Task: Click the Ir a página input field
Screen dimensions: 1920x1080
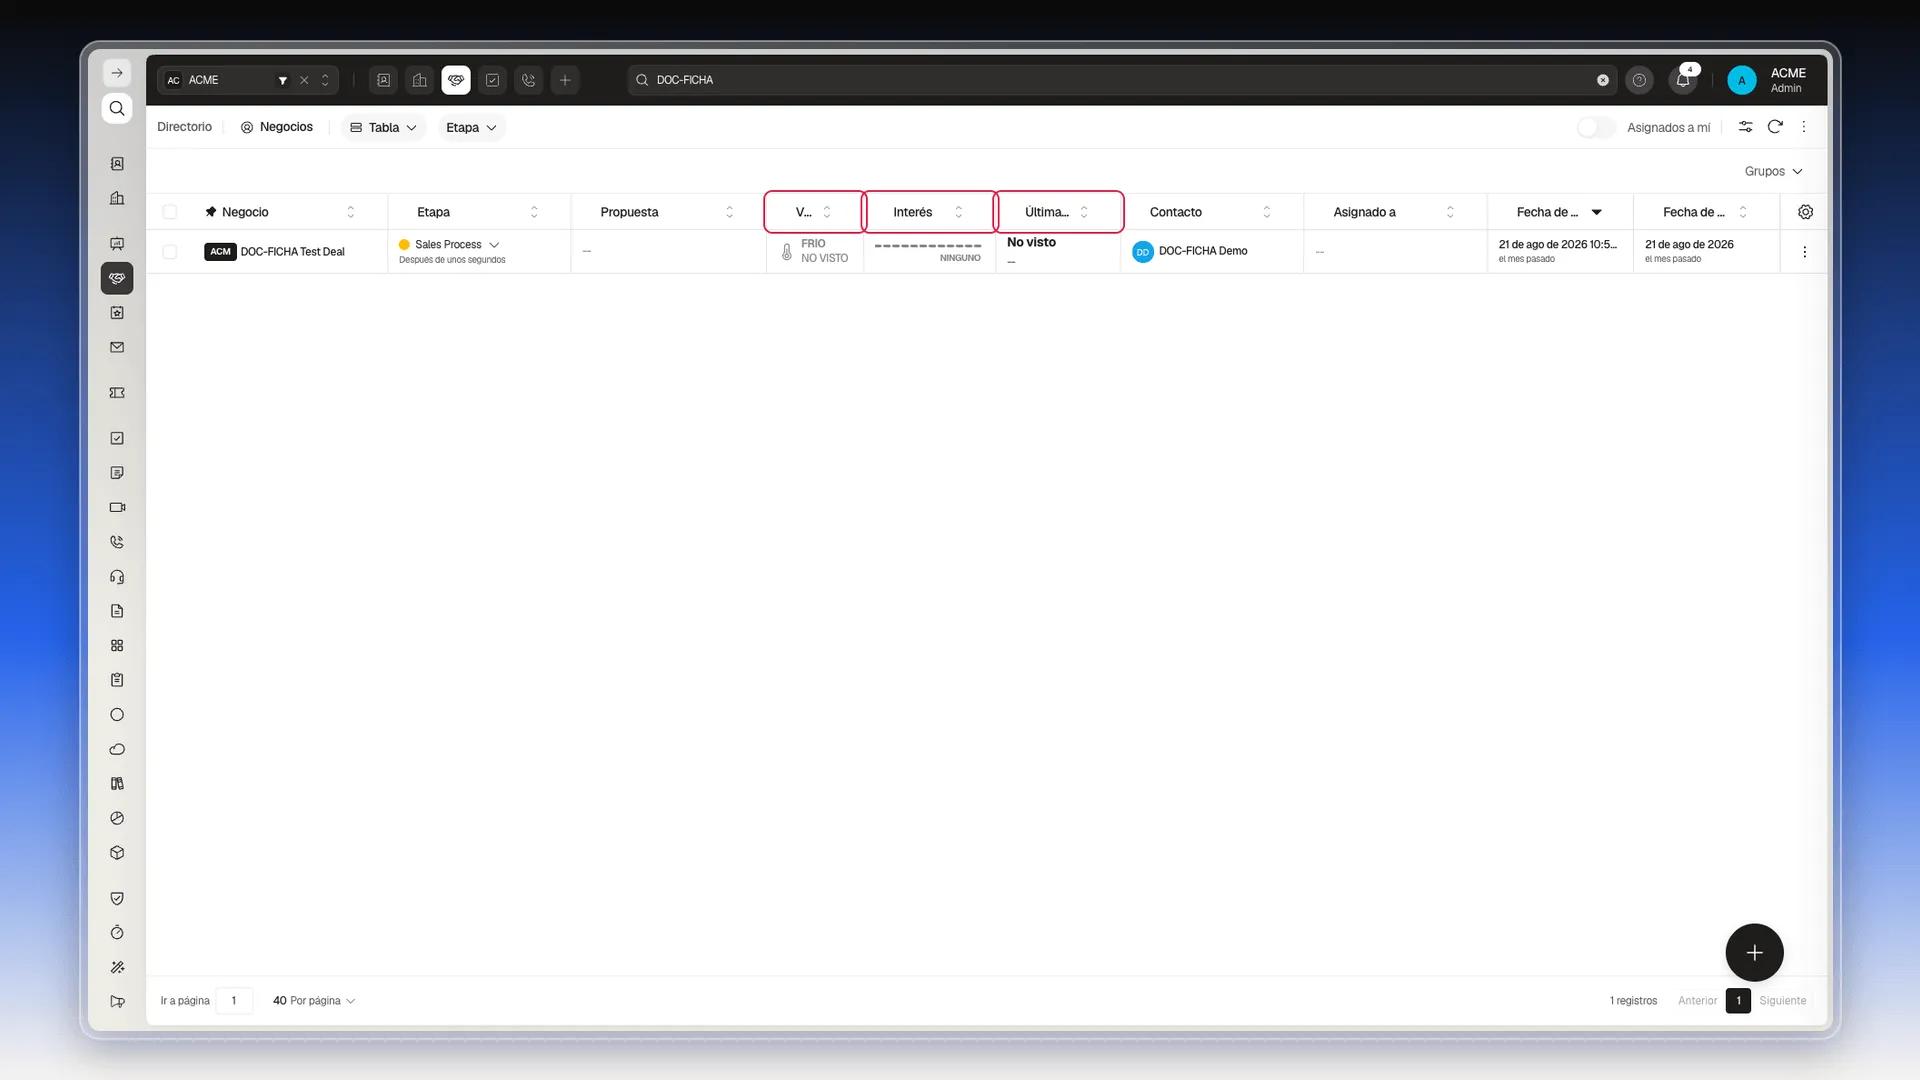Action: click(x=234, y=1000)
